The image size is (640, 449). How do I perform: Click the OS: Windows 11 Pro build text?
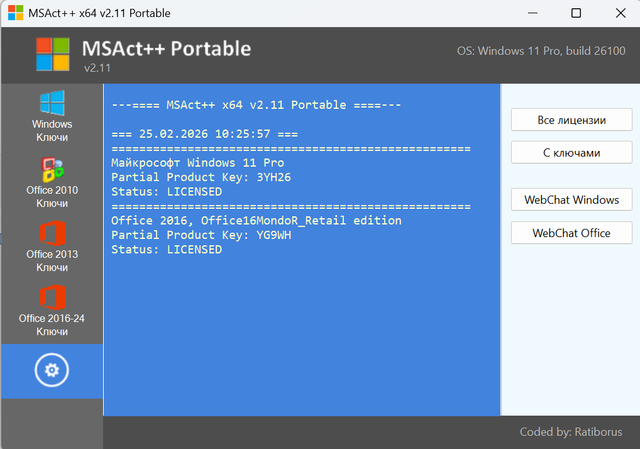(x=541, y=51)
